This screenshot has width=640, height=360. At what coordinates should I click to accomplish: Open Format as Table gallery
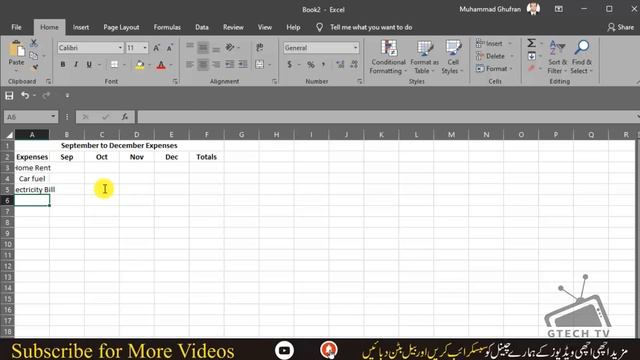tap(424, 57)
